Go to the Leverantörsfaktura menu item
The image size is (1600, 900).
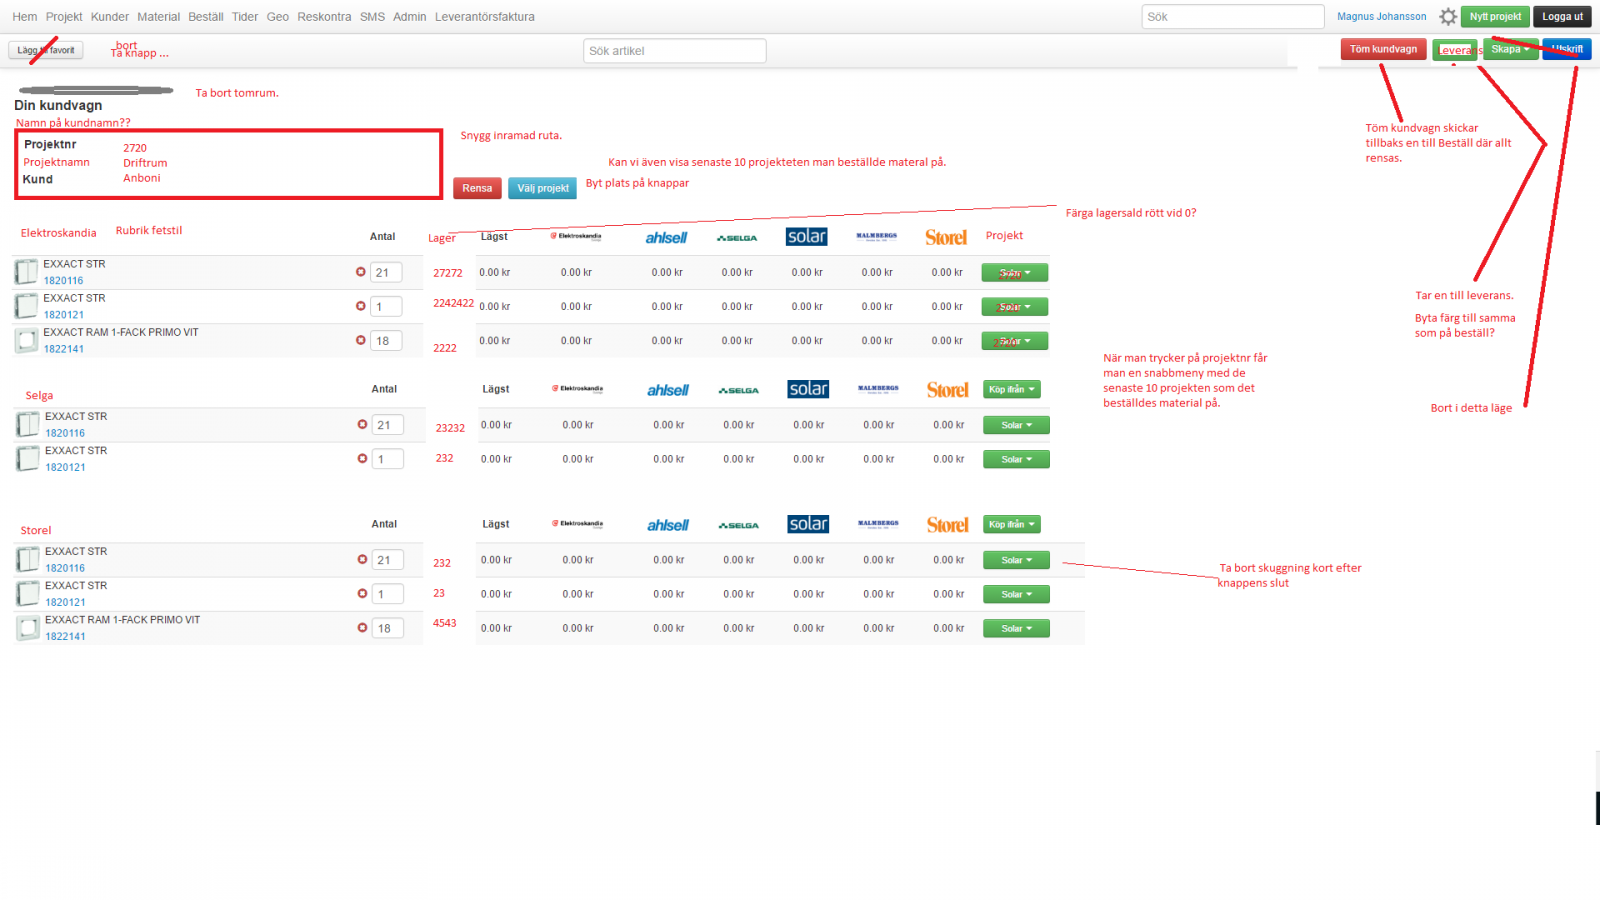pos(484,17)
